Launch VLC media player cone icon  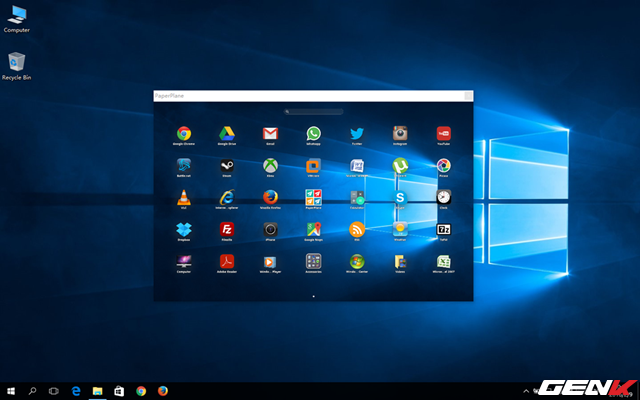click(183, 198)
